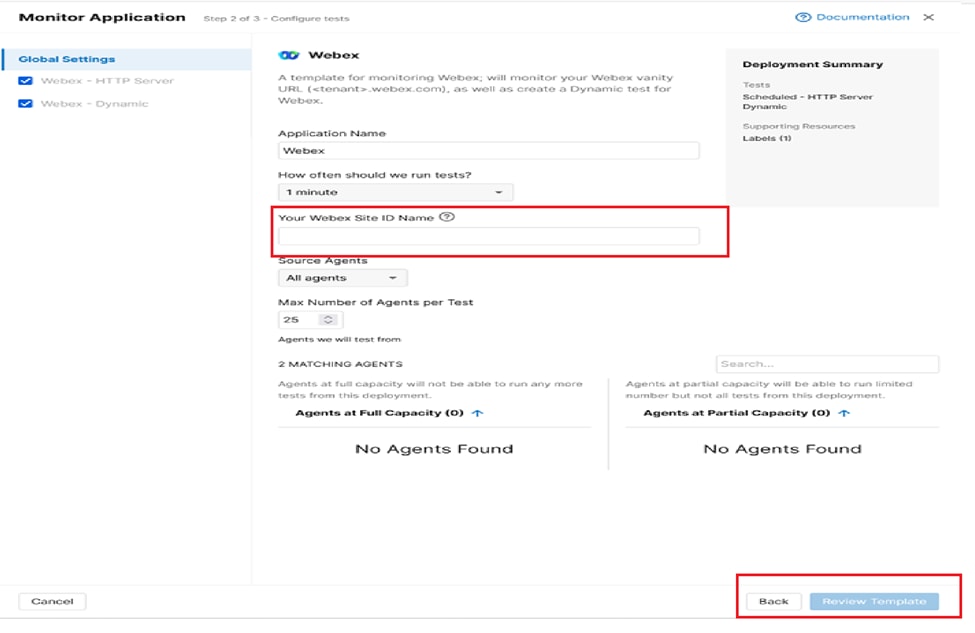Focus the agents Search box
The width and height of the screenshot is (975, 633).
827,364
